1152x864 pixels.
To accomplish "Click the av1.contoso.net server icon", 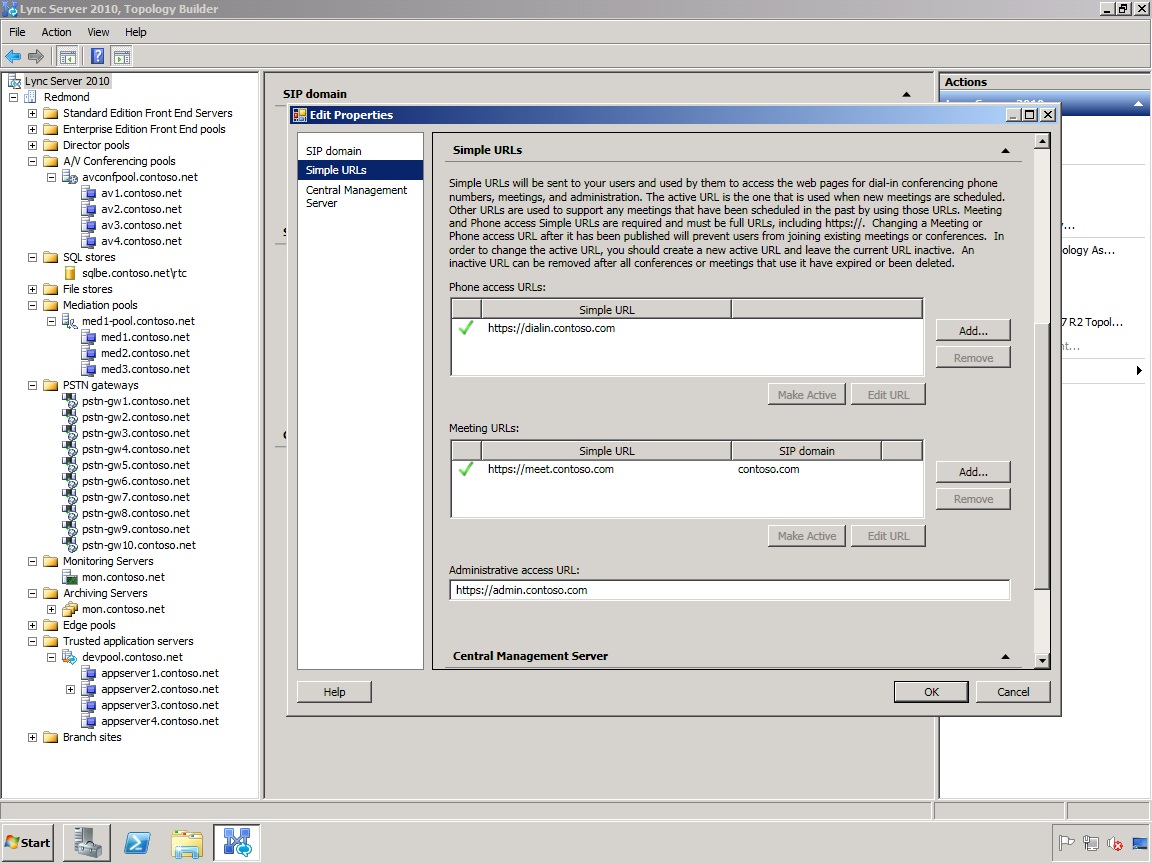I will [89, 193].
